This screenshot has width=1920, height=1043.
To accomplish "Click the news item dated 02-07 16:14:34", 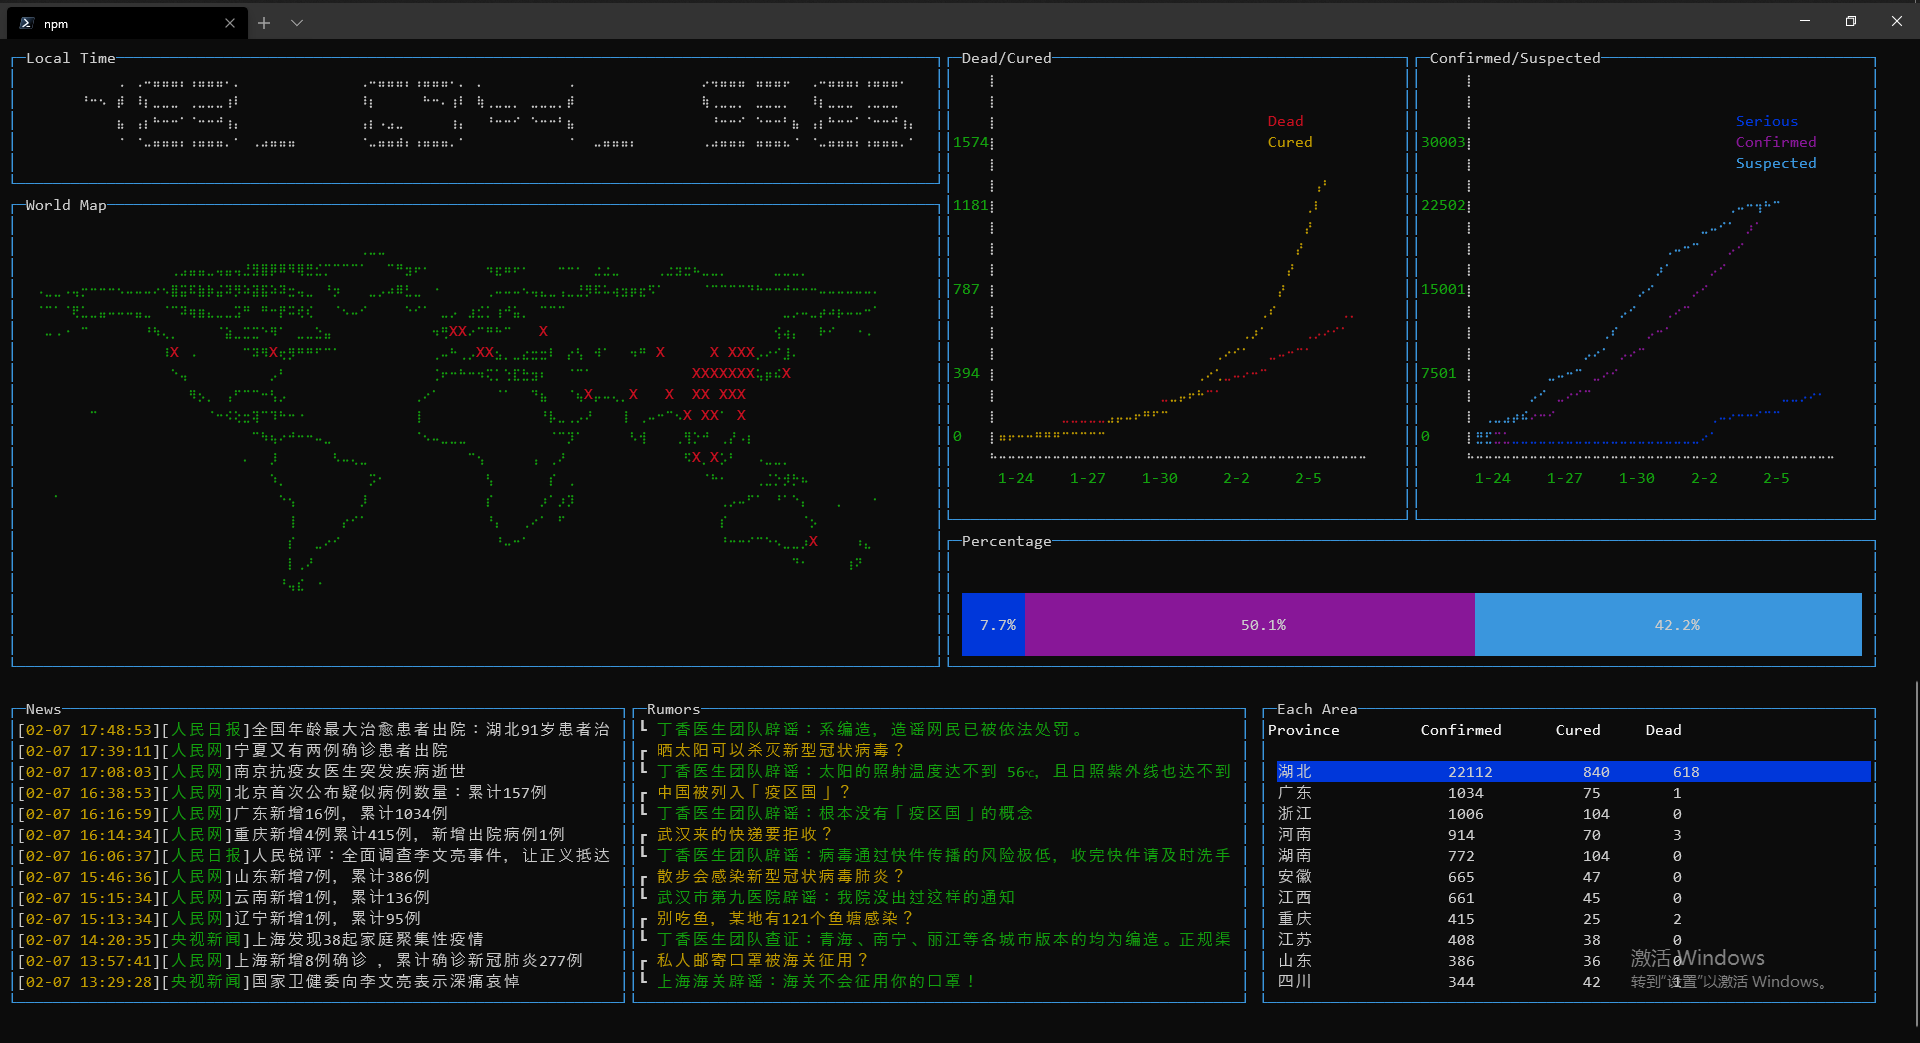I will click(291, 835).
